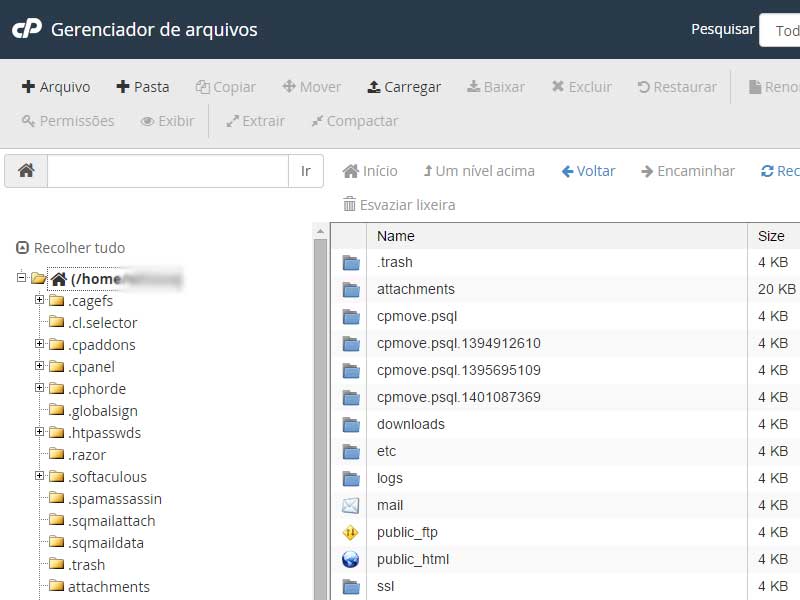Click folder icon of attachments row

coord(351,290)
